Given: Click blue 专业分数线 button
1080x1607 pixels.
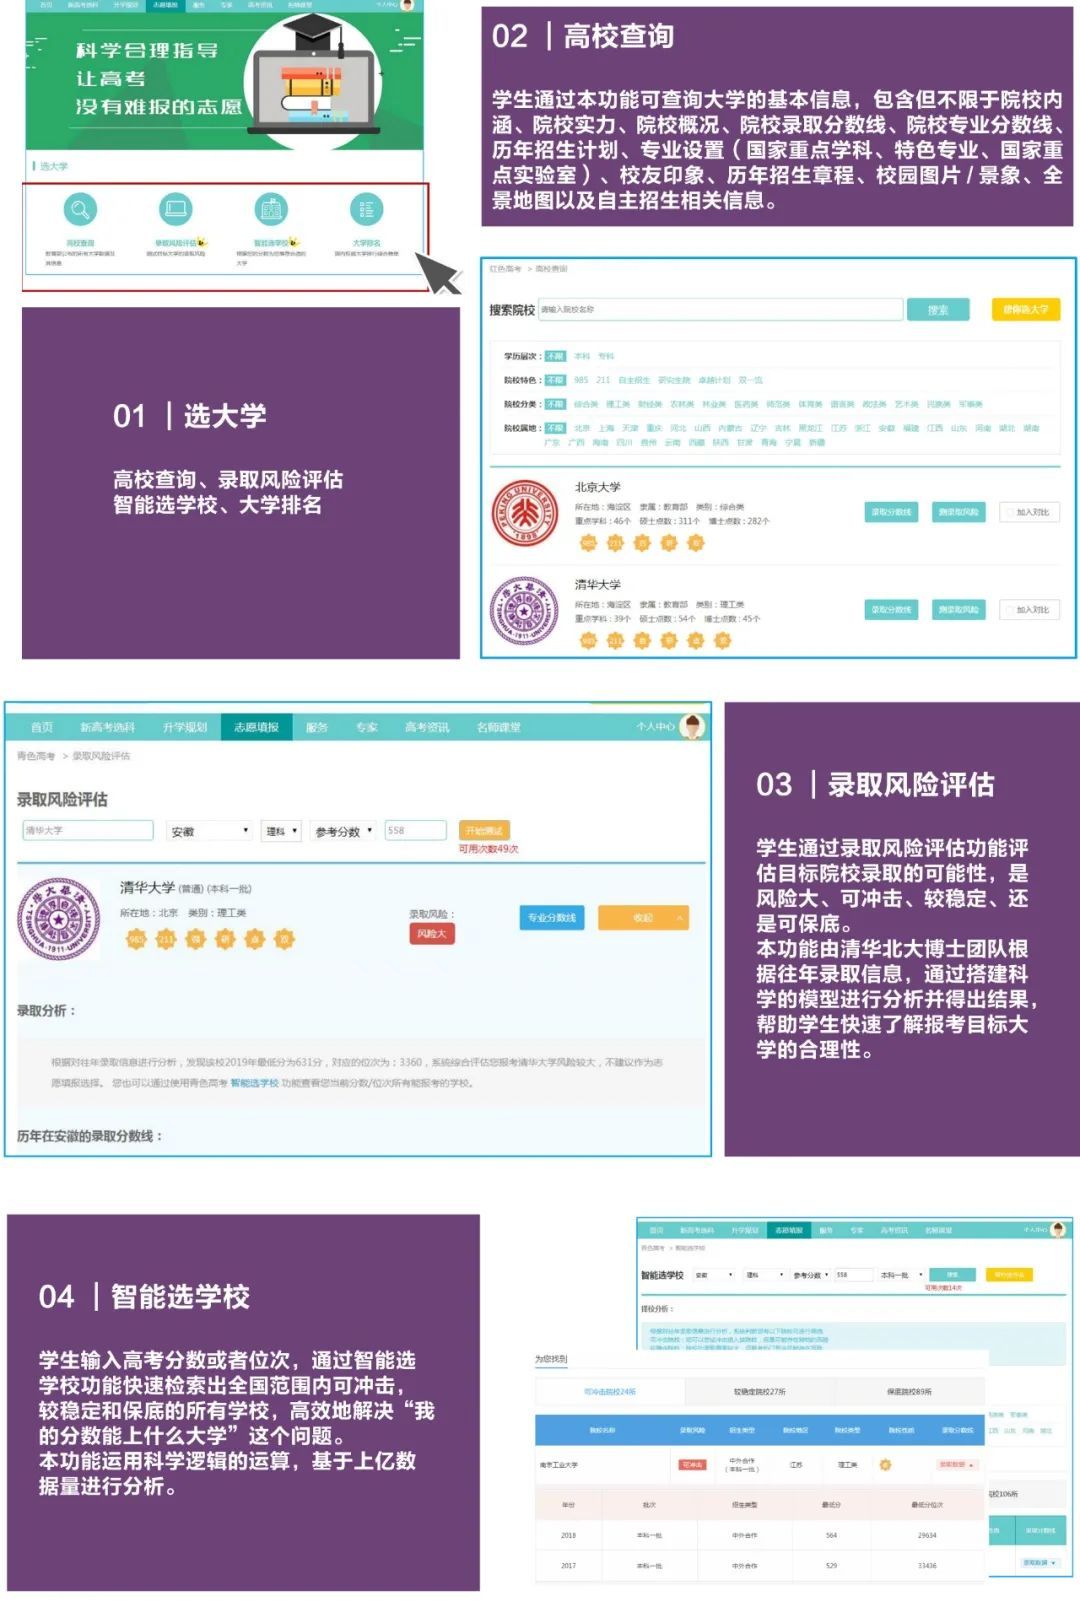Looking at the screenshot, I should 552,917.
